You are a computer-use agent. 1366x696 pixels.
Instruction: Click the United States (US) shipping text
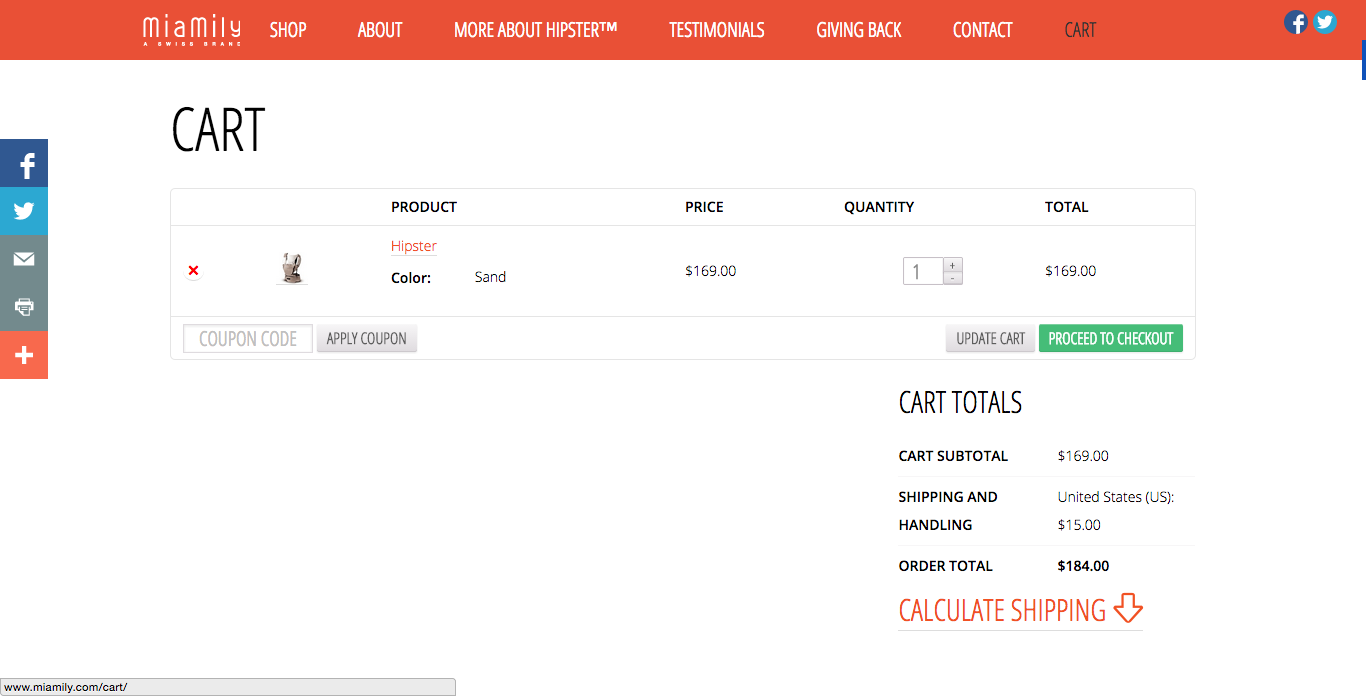1116,497
